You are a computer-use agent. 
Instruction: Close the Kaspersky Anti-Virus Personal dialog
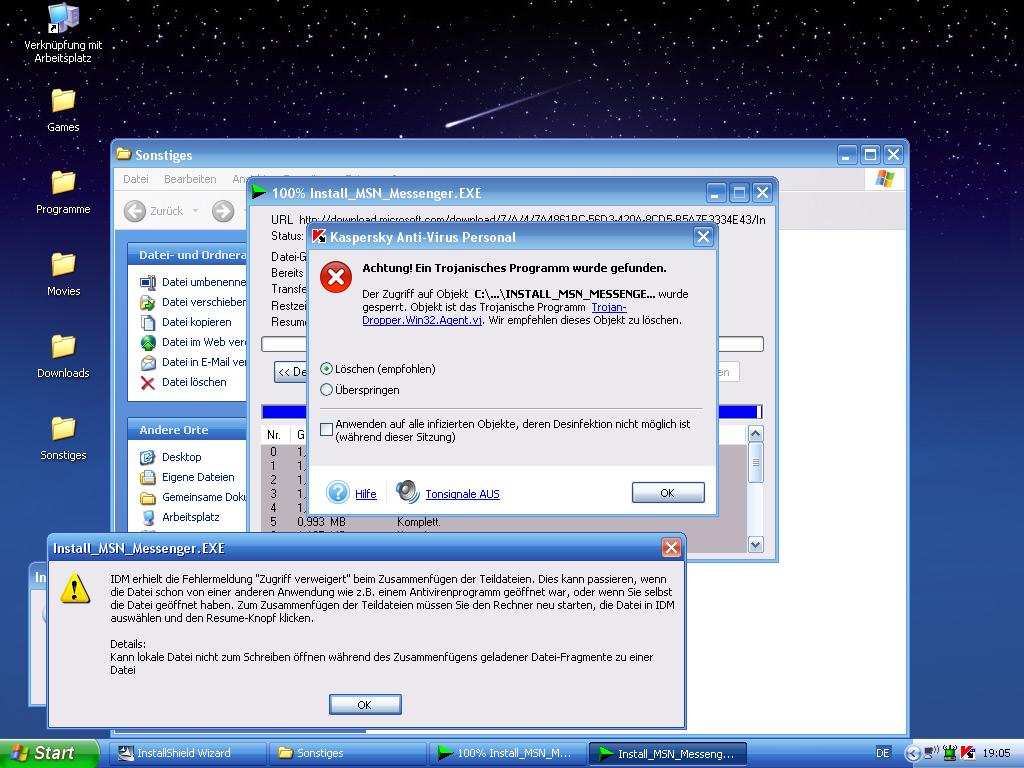pyautogui.click(x=703, y=236)
